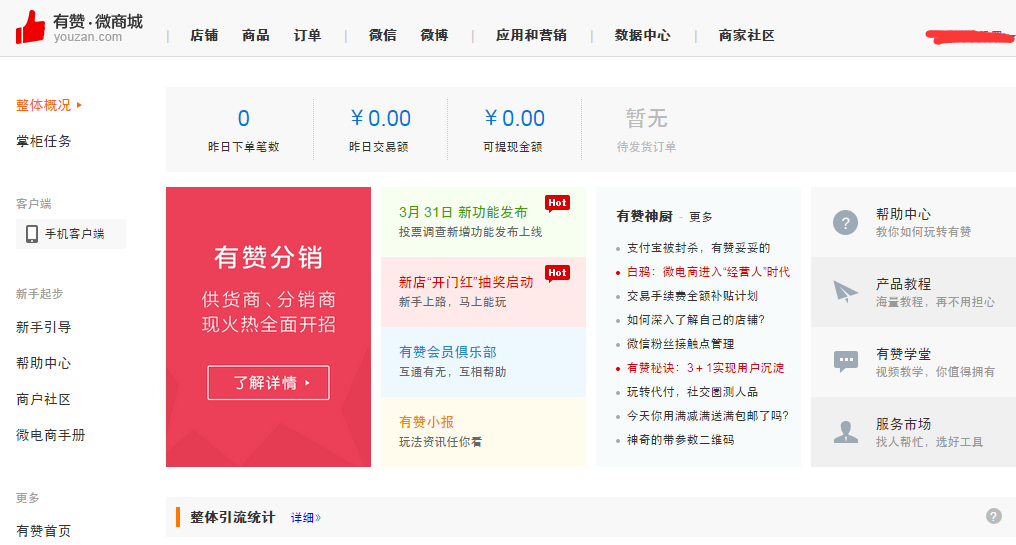Open the 有赞学堂 panel title

click(x=903, y=354)
